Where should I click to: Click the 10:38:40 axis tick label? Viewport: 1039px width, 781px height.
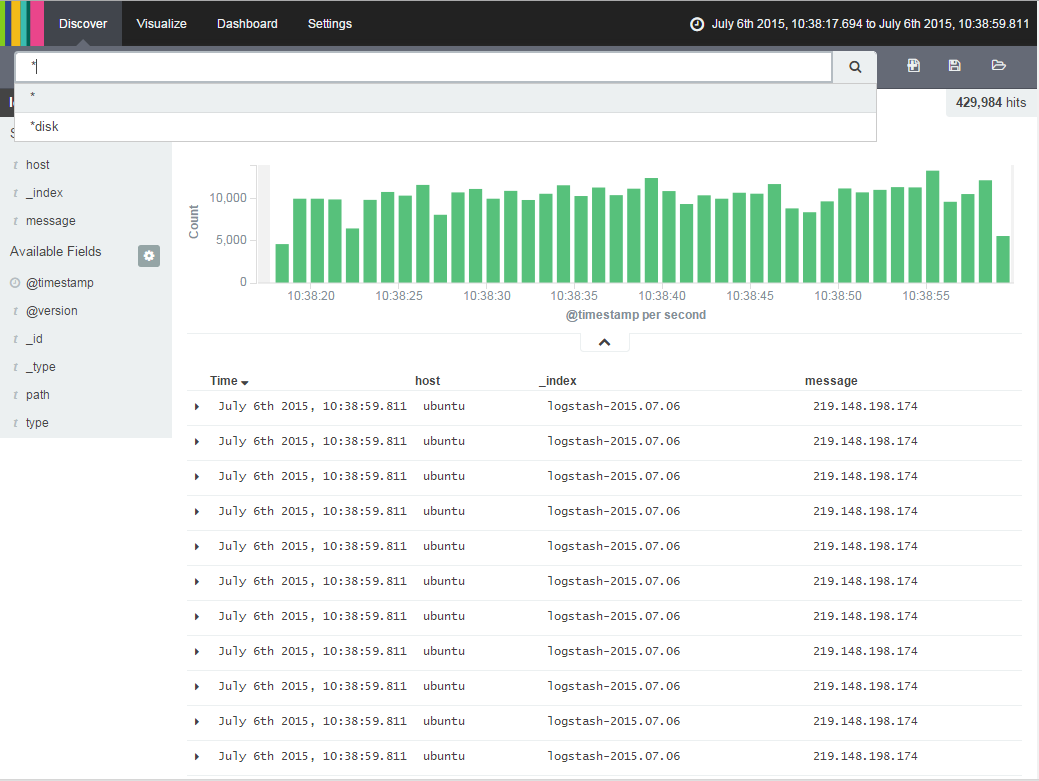click(662, 296)
